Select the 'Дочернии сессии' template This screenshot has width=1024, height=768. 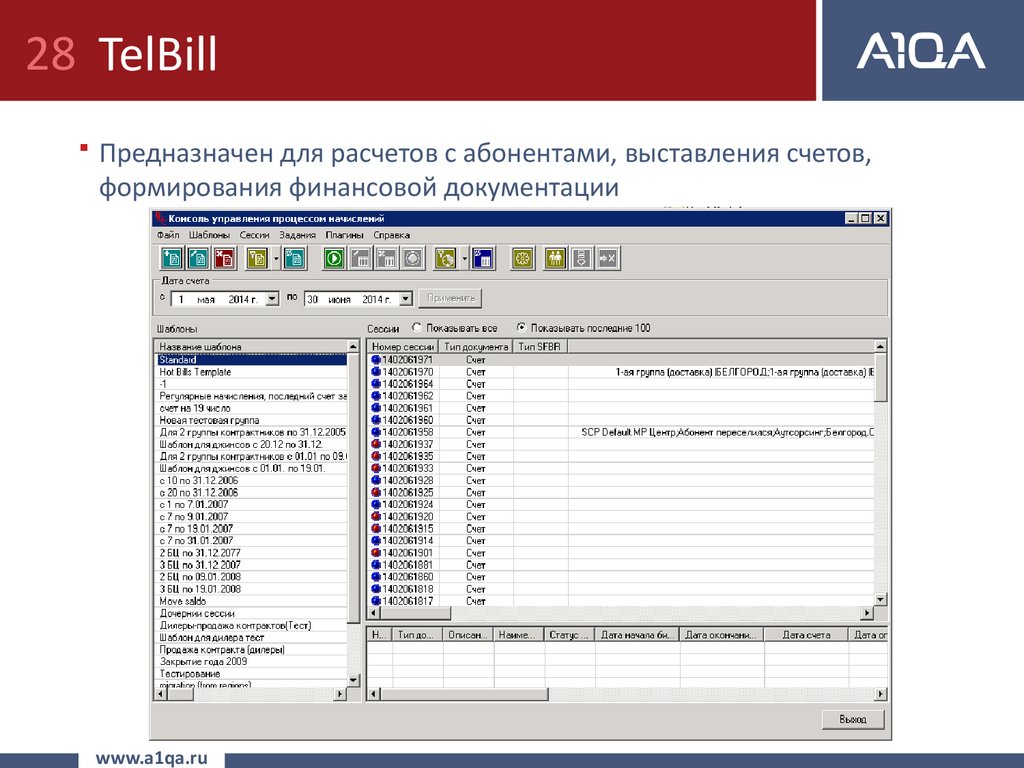click(x=251, y=613)
